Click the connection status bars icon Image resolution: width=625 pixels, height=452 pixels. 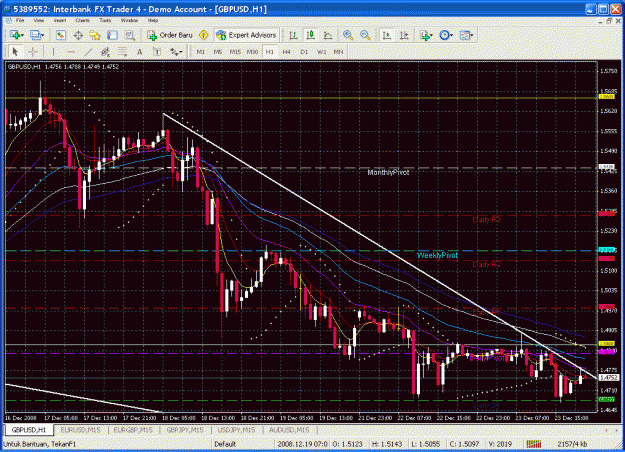[533, 444]
